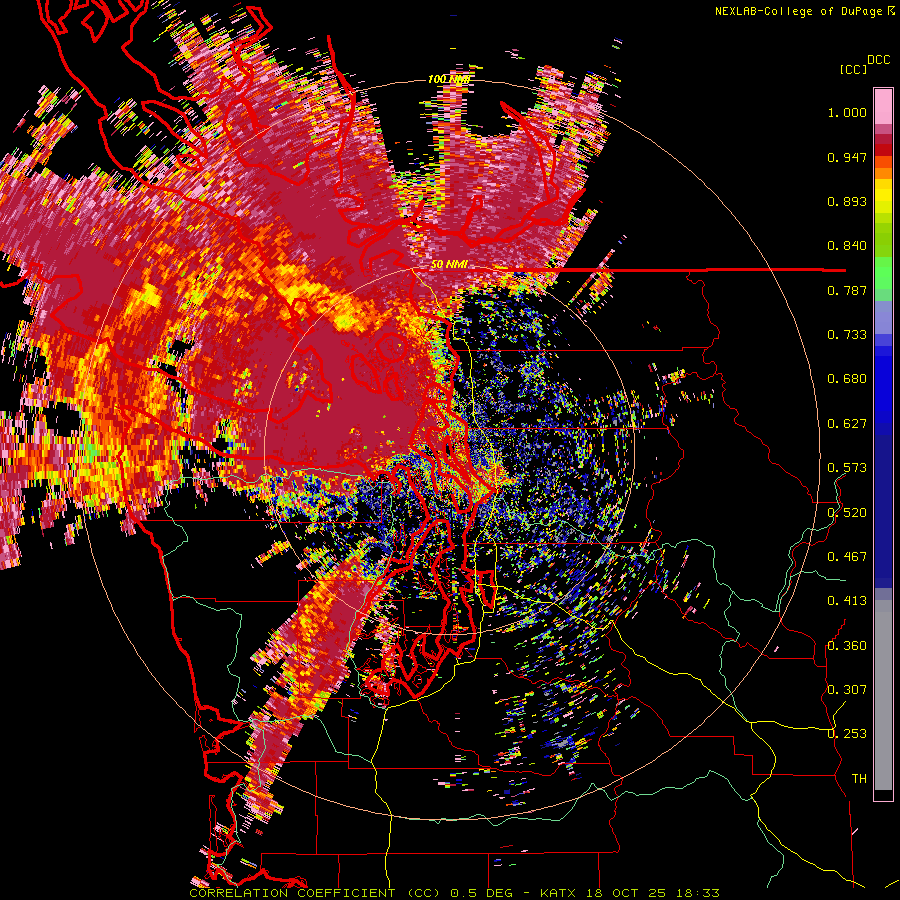Click the 0.307 value on the color scale
The height and width of the screenshot is (900, 900).
coord(847,690)
